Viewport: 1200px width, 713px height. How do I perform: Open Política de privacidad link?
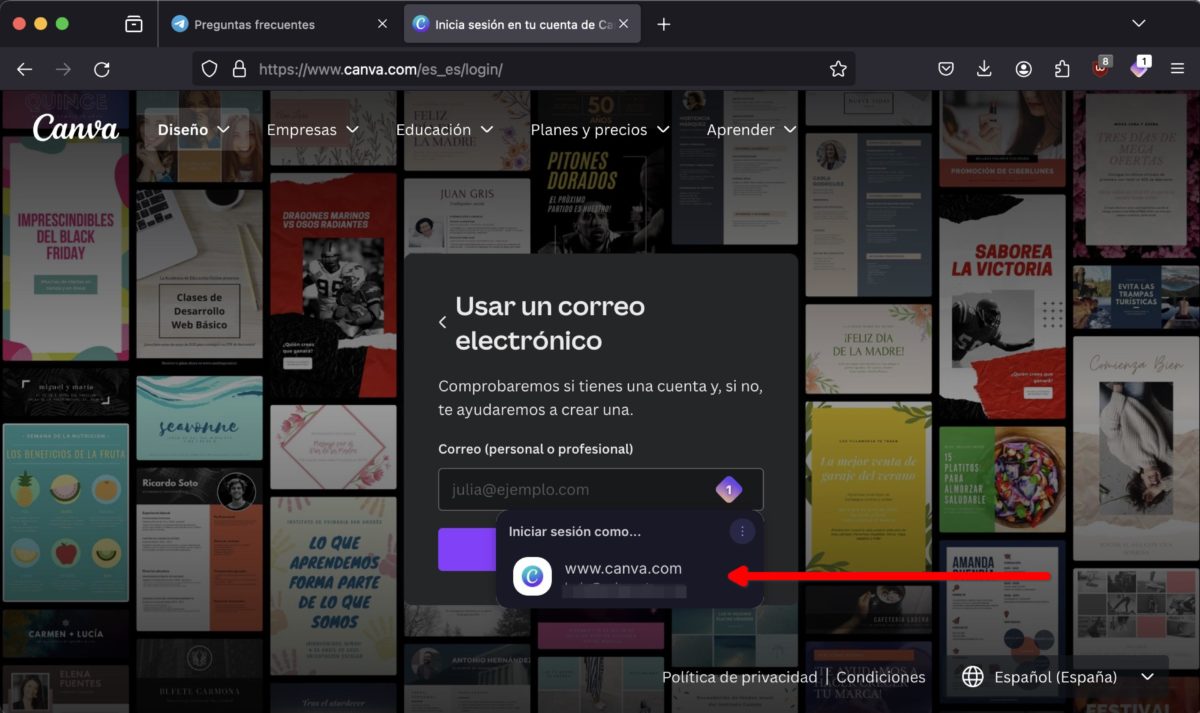pos(739,677)
